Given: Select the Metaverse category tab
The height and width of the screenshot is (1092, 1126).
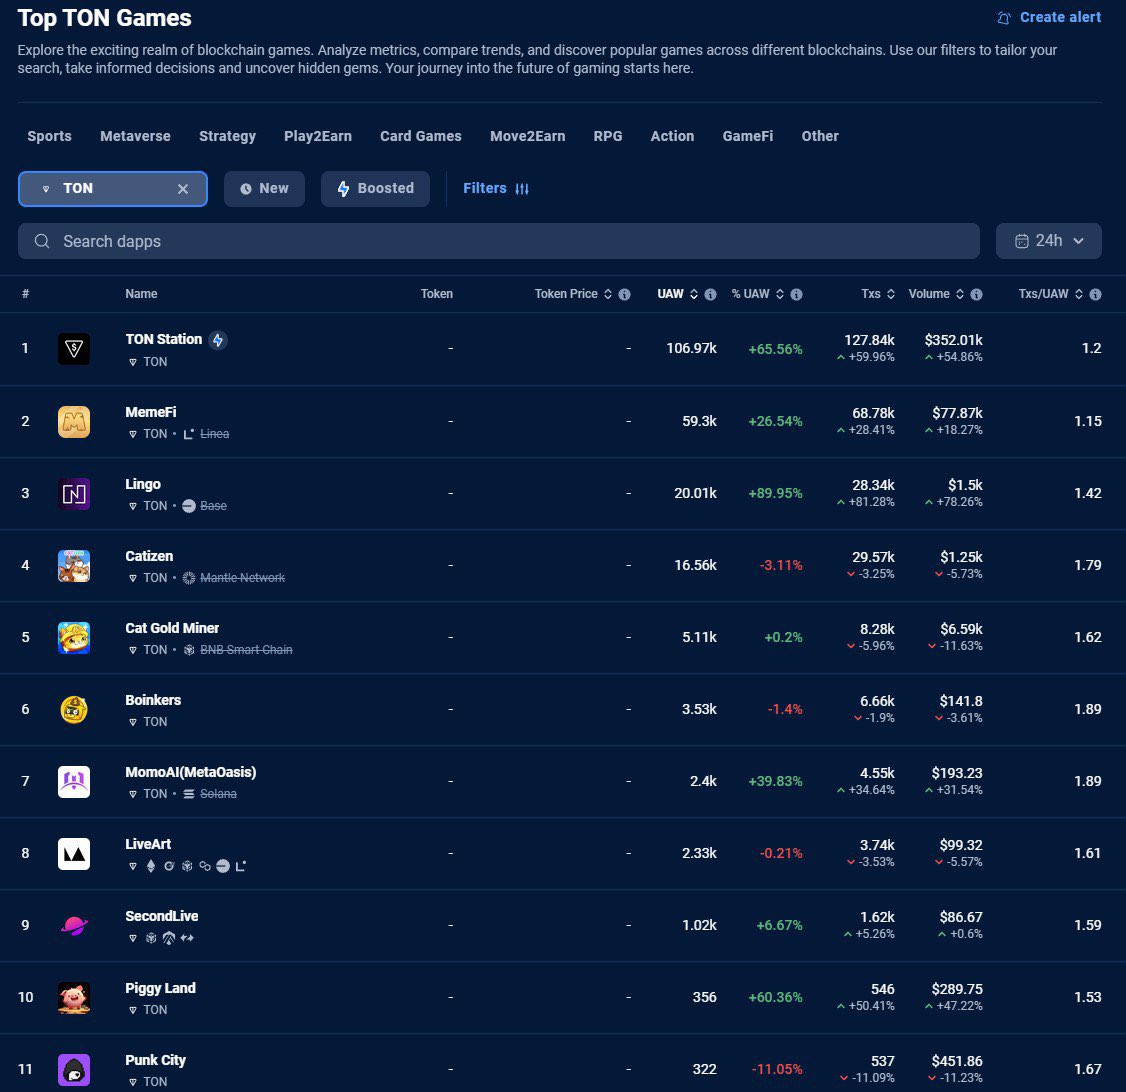Looking at the screenshot, I should click(135, 136).
